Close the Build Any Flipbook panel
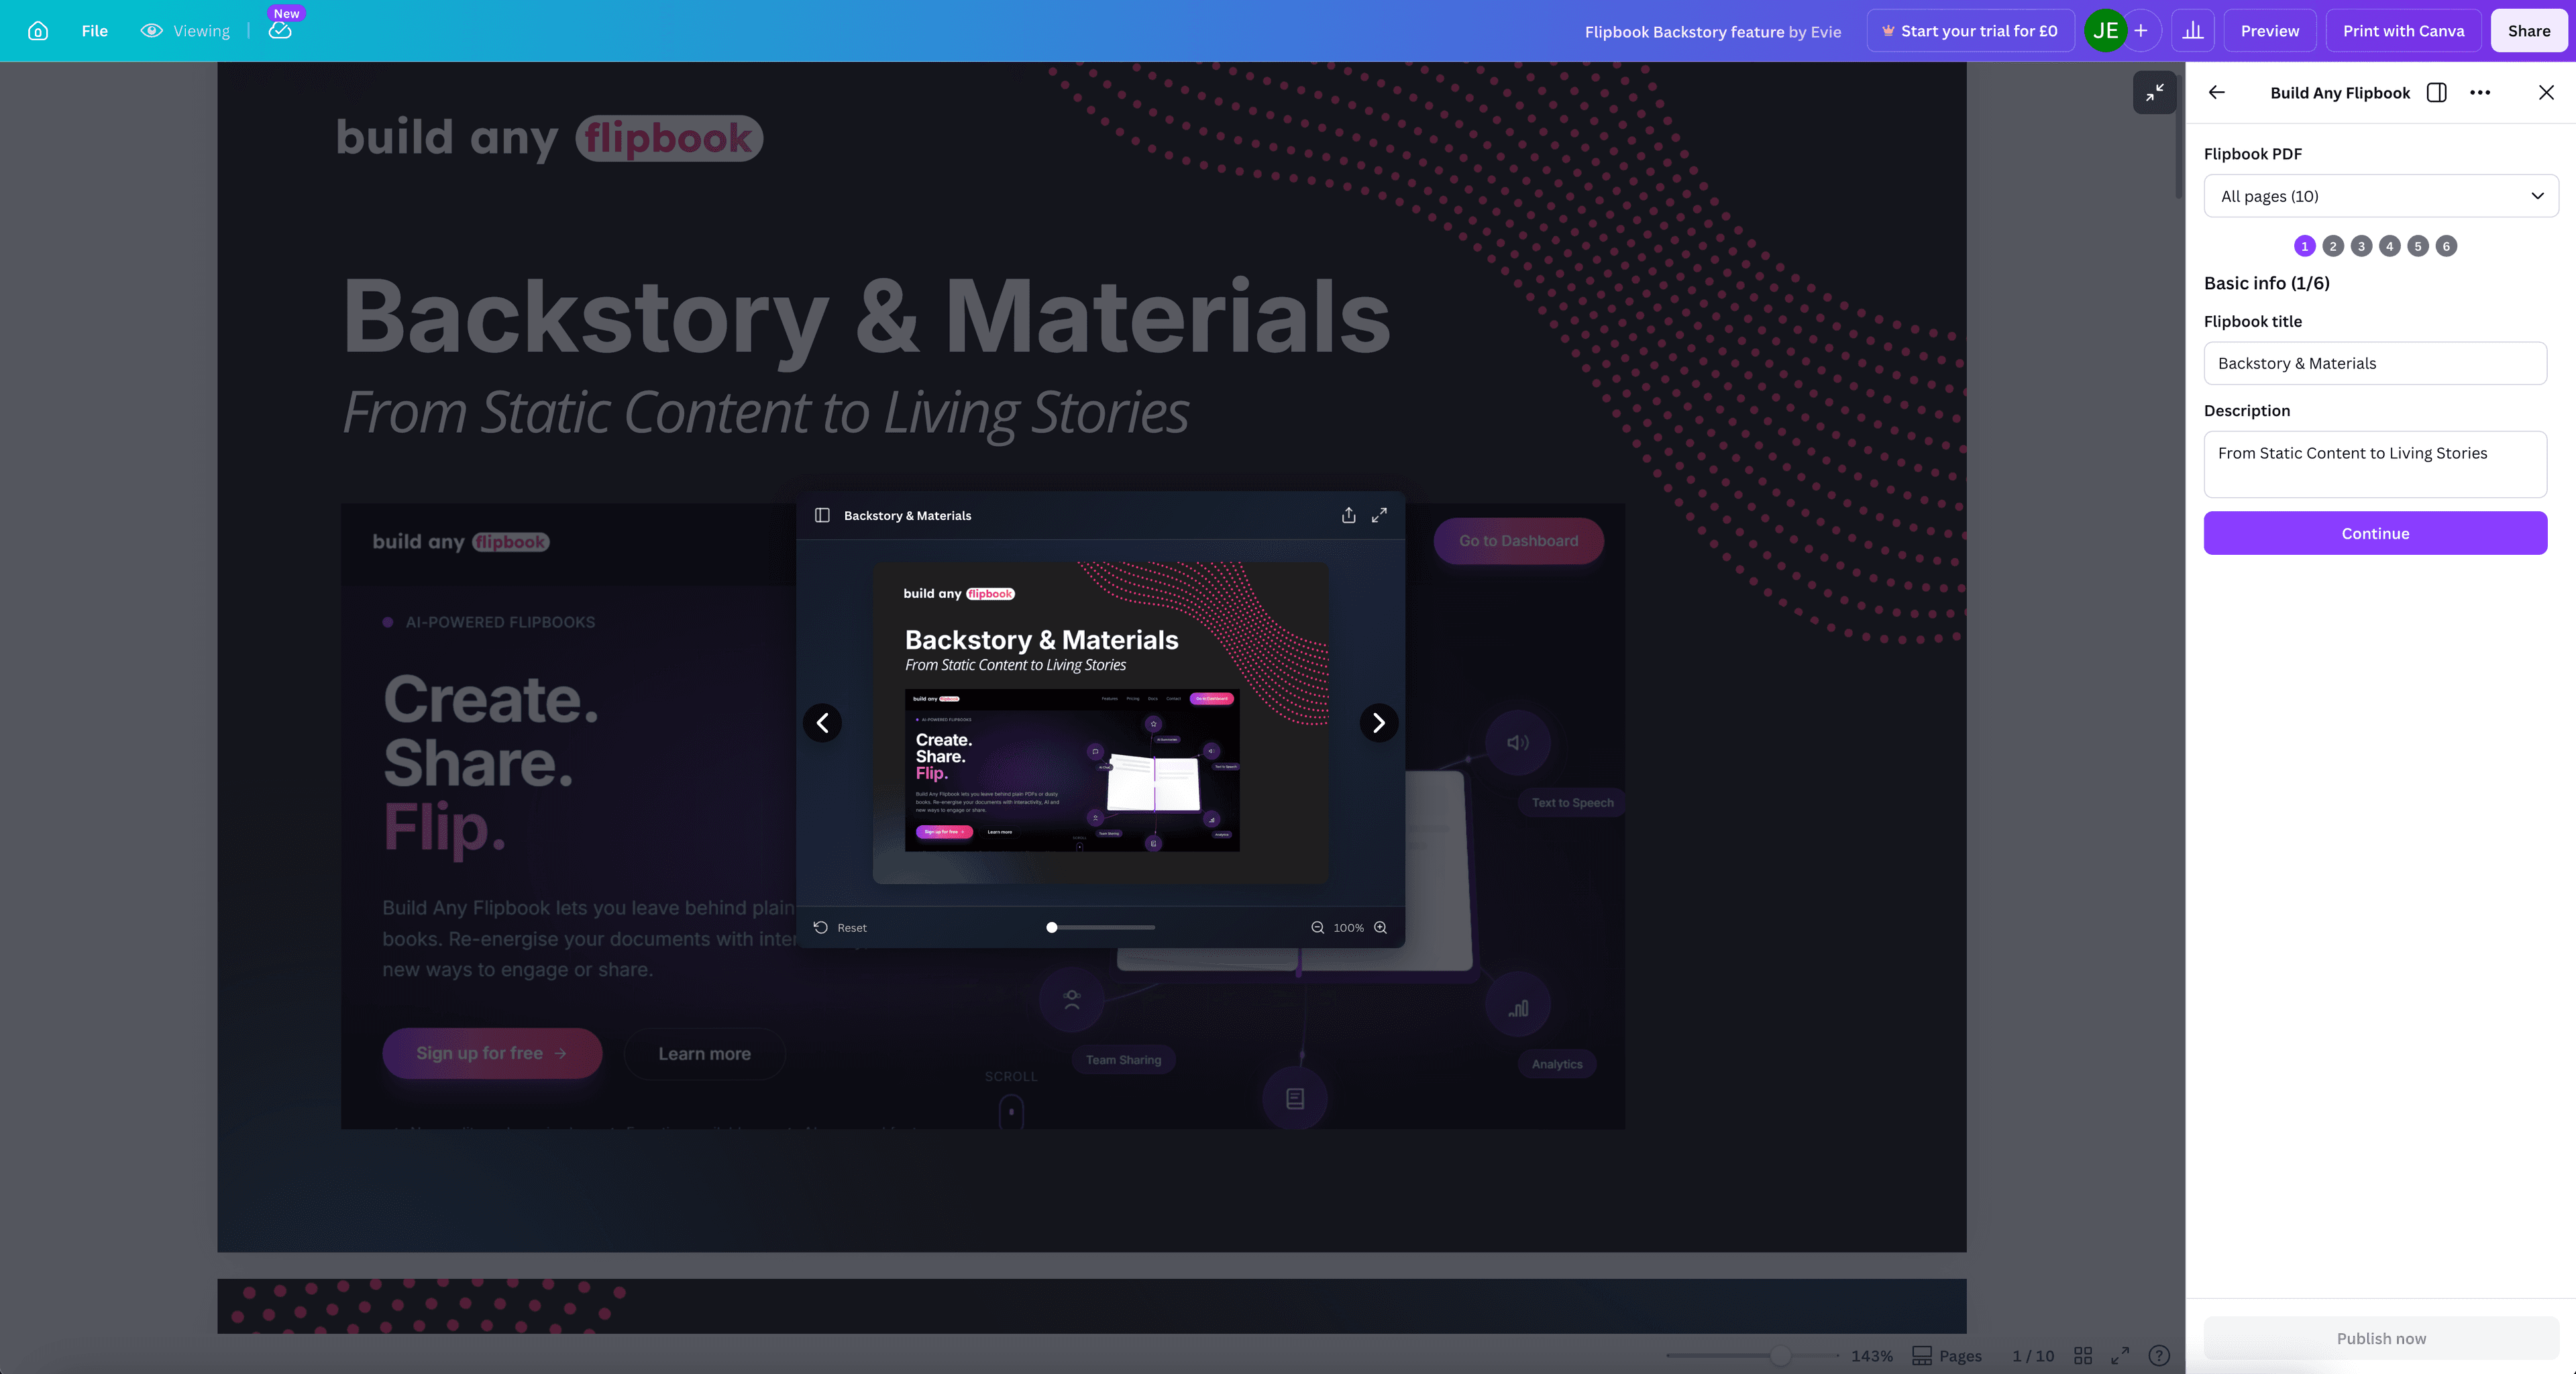The image size is (2576, 1374). tap(2546, 92)
